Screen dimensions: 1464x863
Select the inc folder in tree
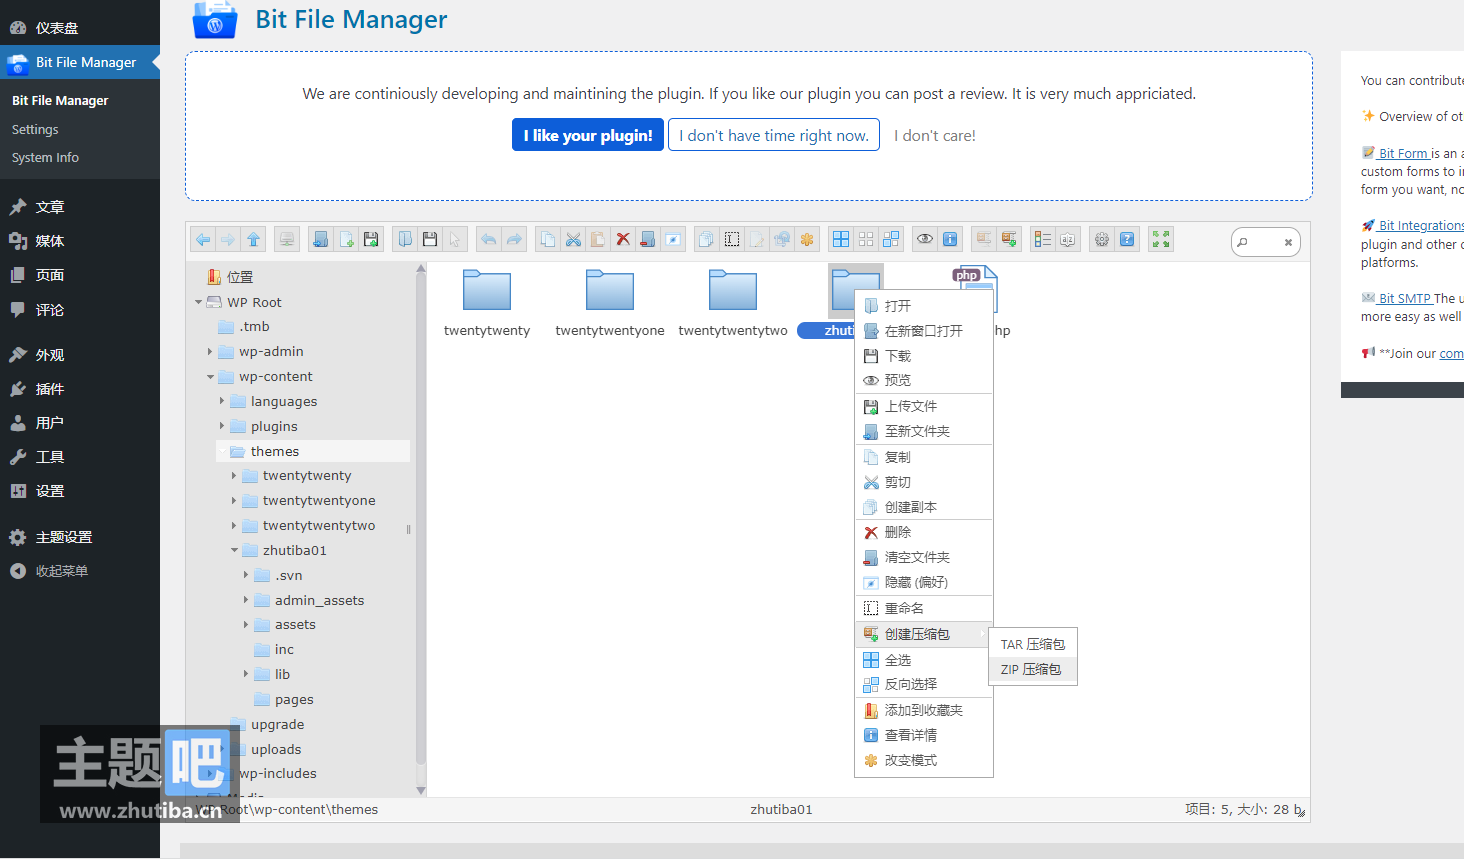pos(284,650)
